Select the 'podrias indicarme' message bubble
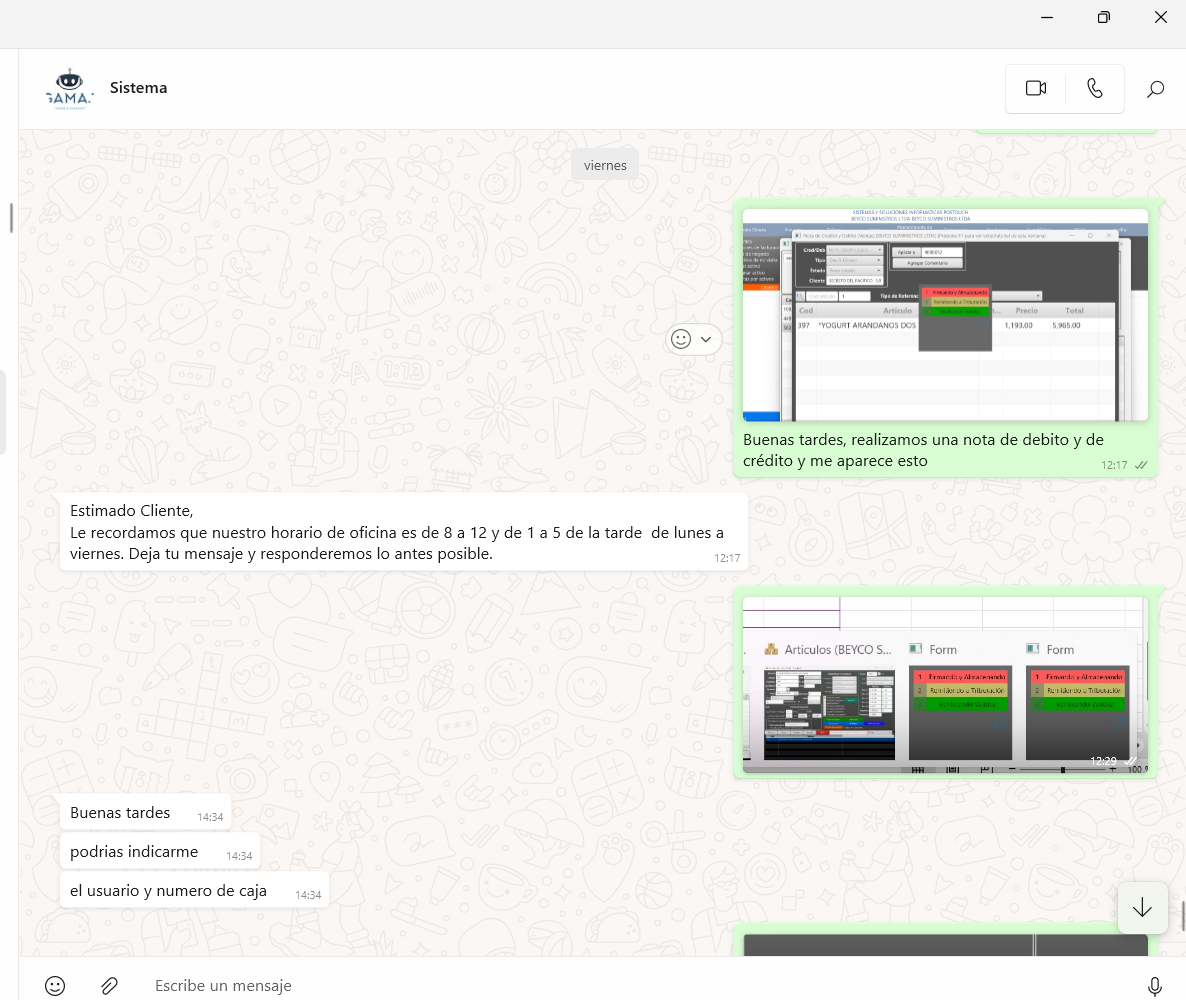 pos(134,851)
